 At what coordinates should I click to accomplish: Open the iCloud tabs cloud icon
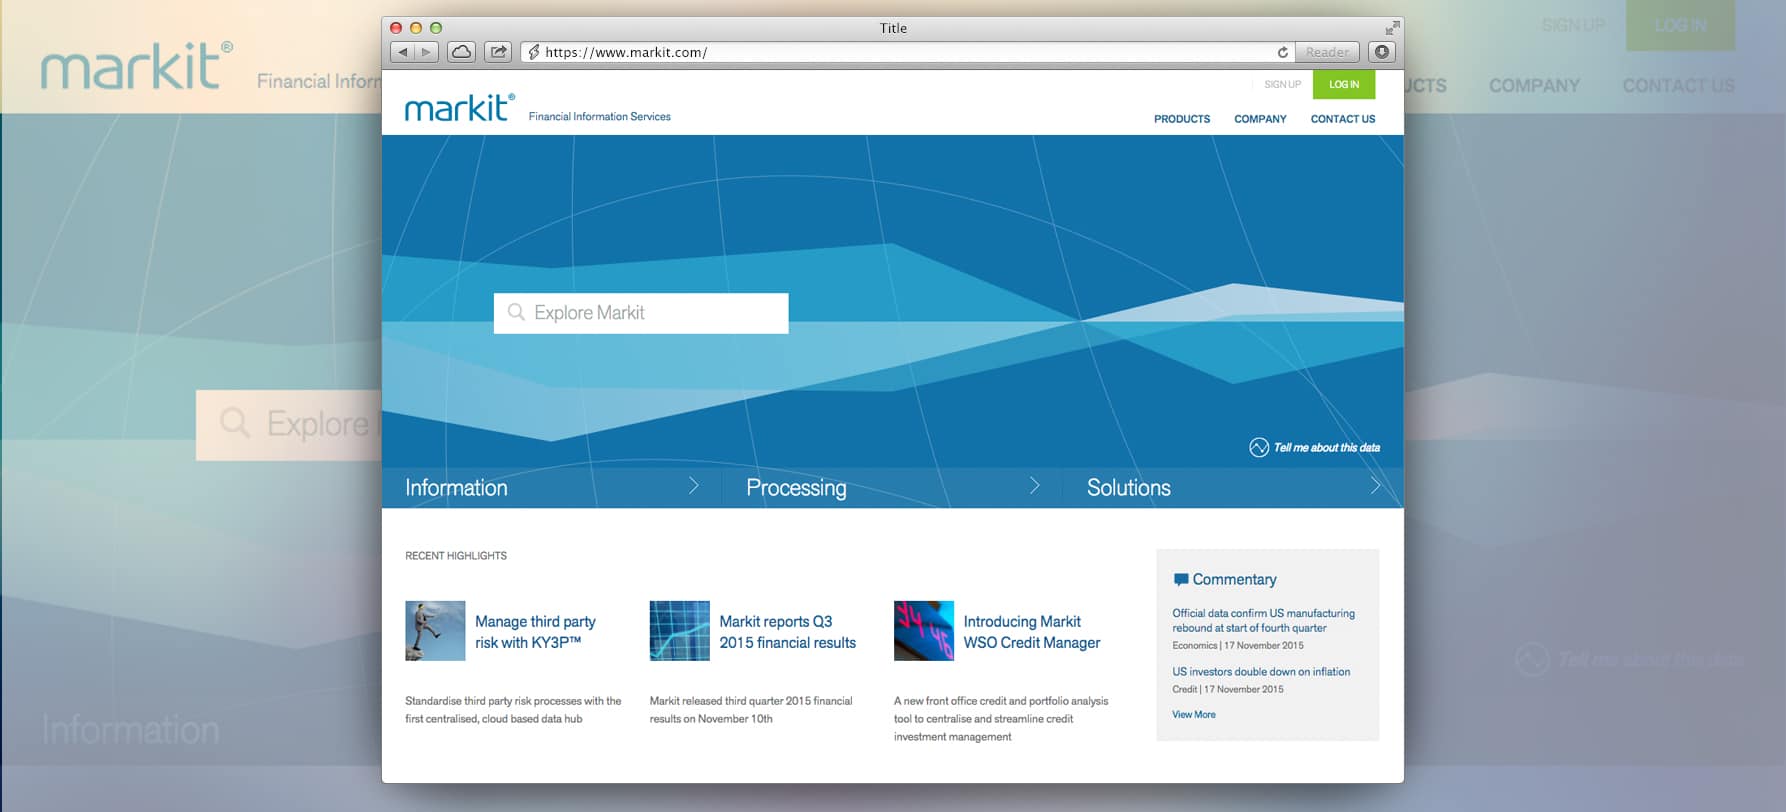(x=461, y=52)
